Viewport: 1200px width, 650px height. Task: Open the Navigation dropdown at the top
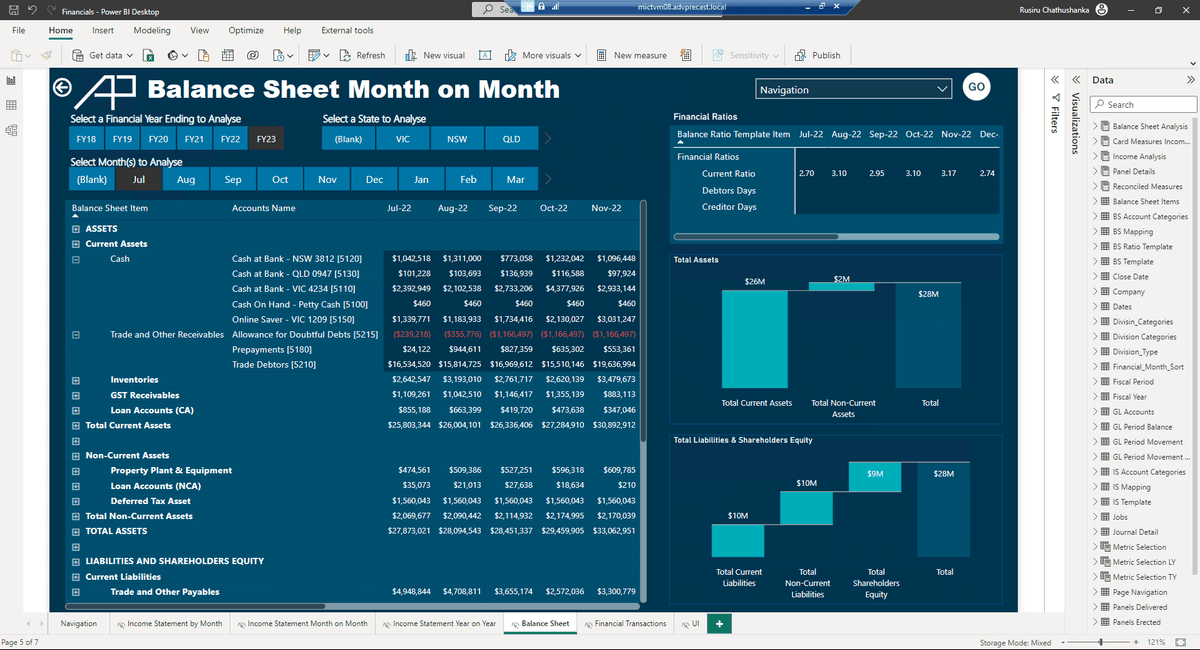(853, 87)
